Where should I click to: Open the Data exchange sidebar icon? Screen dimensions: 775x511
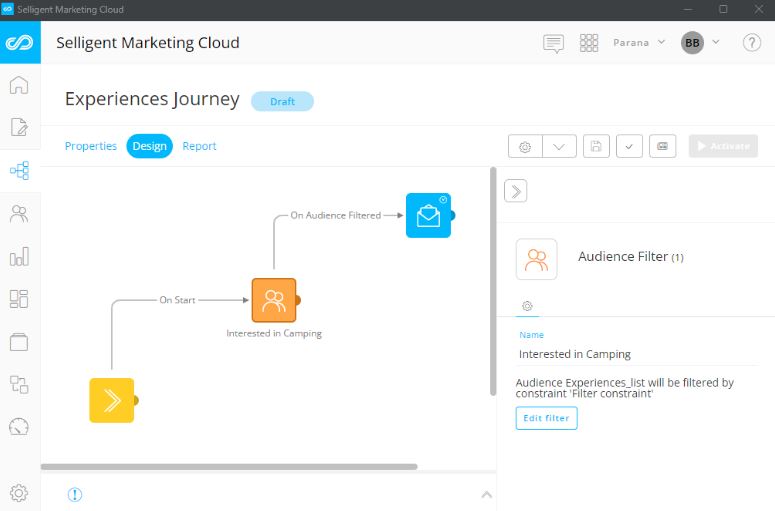[19, 384]
